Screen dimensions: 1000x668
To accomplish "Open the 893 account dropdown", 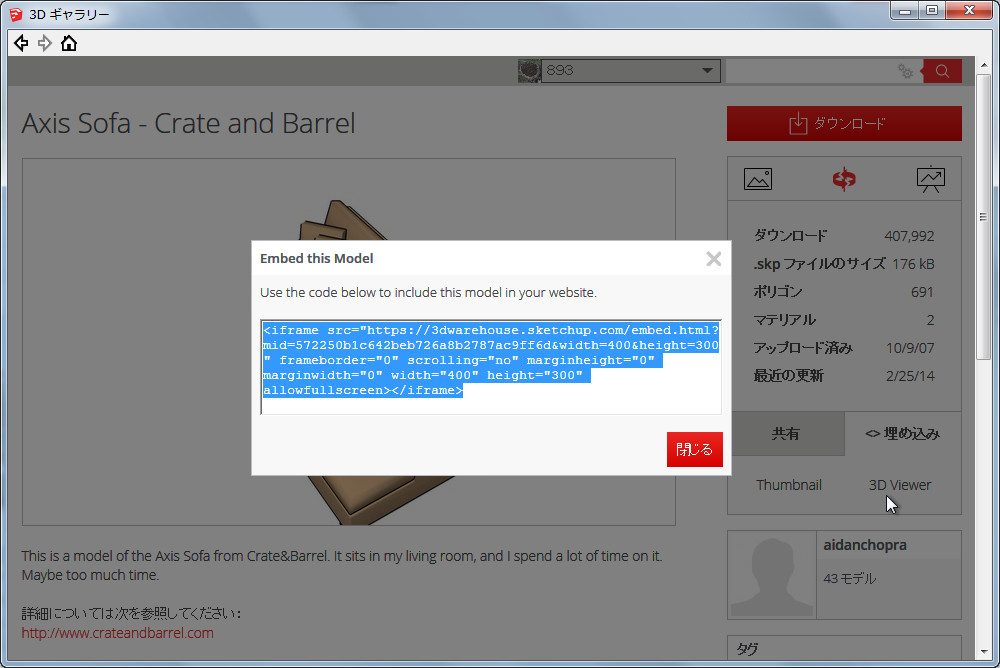I will point(631,71).
